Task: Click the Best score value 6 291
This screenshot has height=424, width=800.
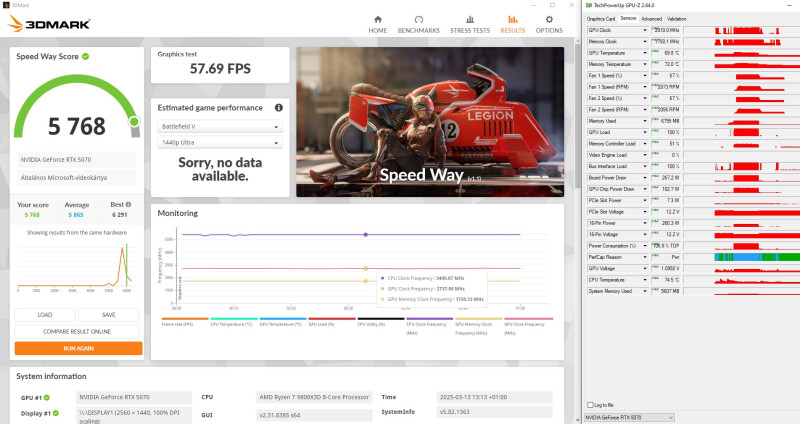Action: tap(120, 215)
